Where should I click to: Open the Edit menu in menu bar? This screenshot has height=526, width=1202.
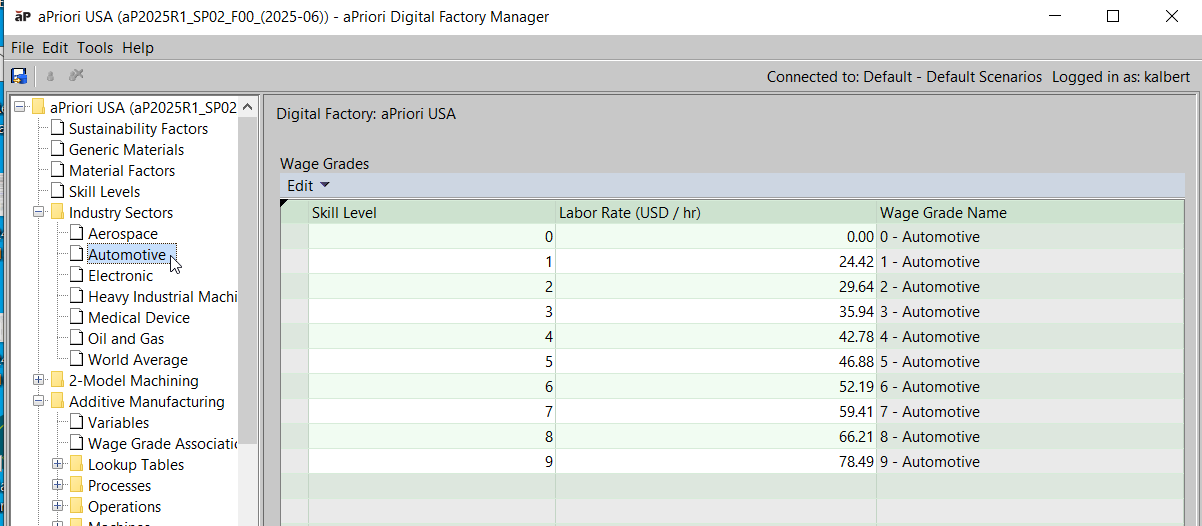55,47
